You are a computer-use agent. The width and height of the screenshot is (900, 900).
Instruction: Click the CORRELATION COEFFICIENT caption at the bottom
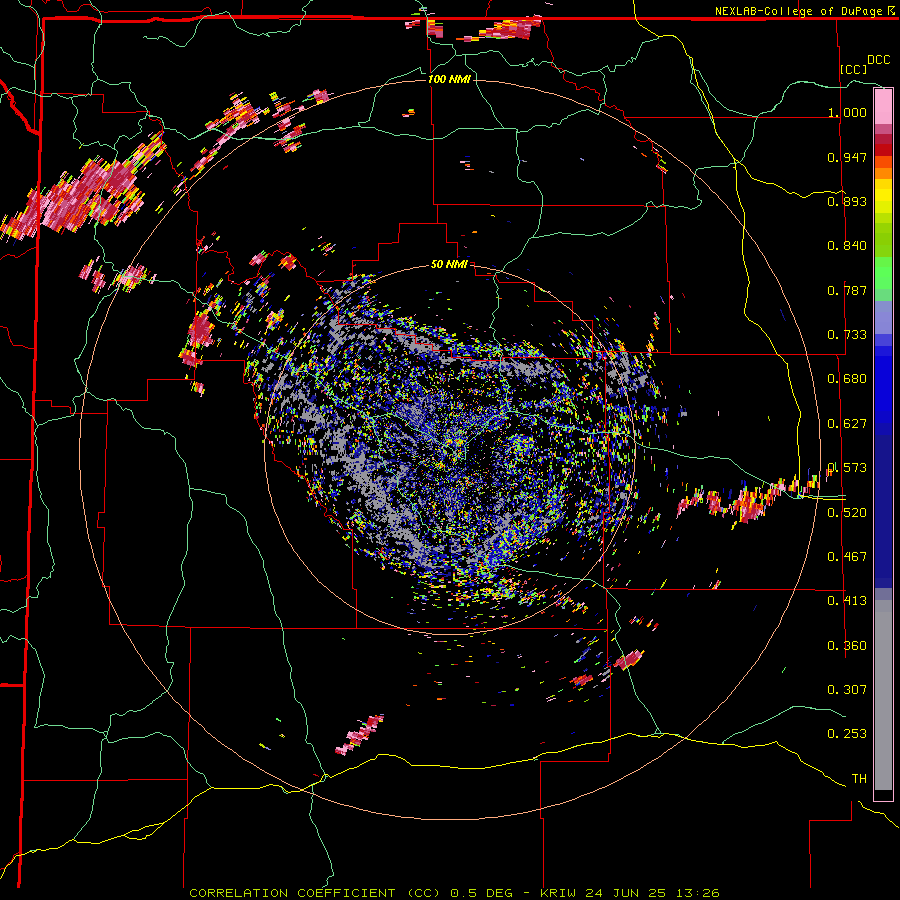[x=454, y=893]
